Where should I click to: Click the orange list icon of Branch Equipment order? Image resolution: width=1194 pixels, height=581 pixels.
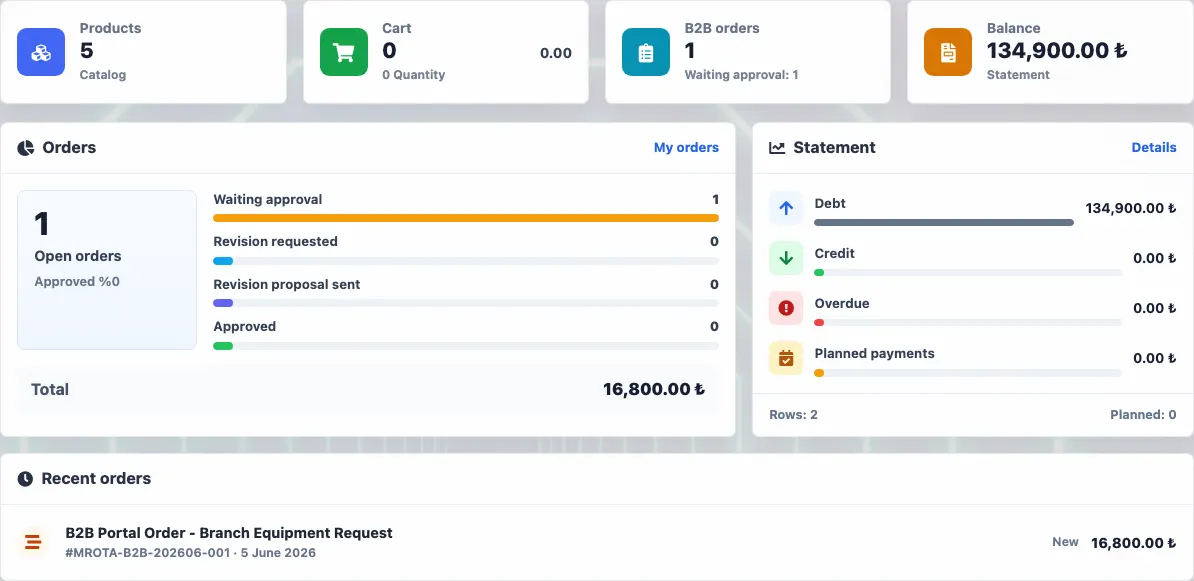(x=33, y=543)
